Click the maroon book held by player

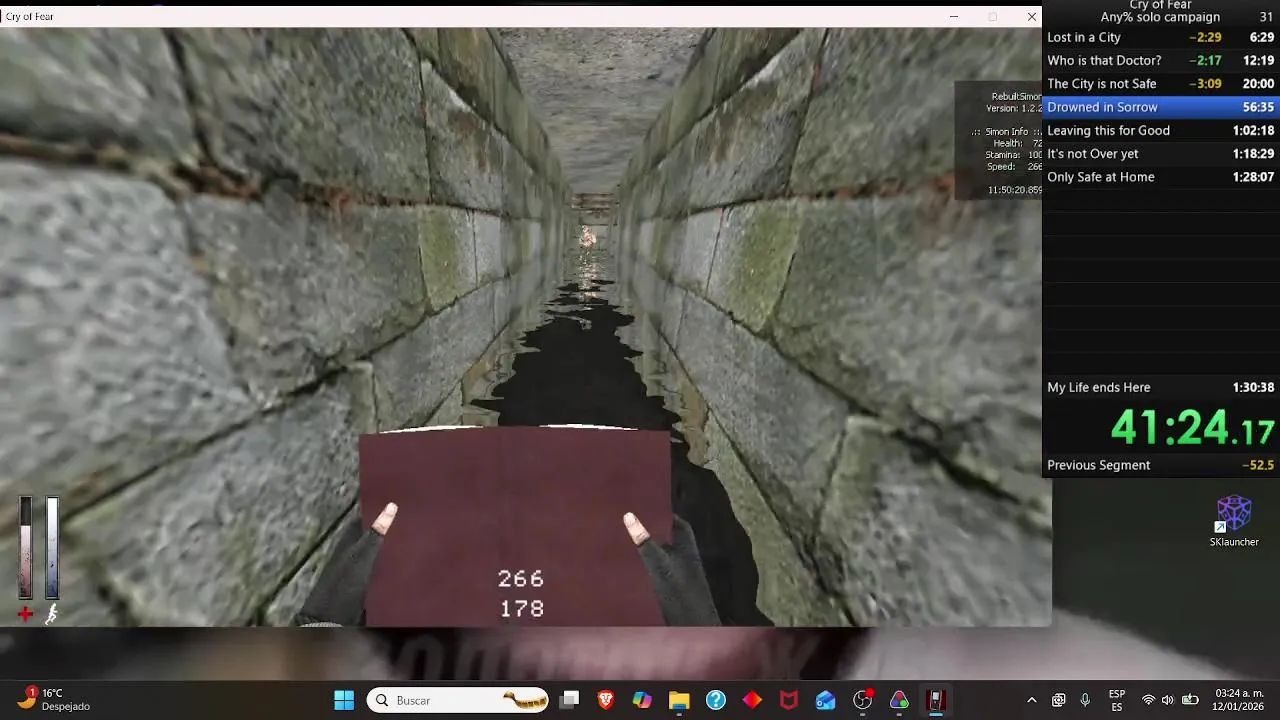[x=515, y=525]
